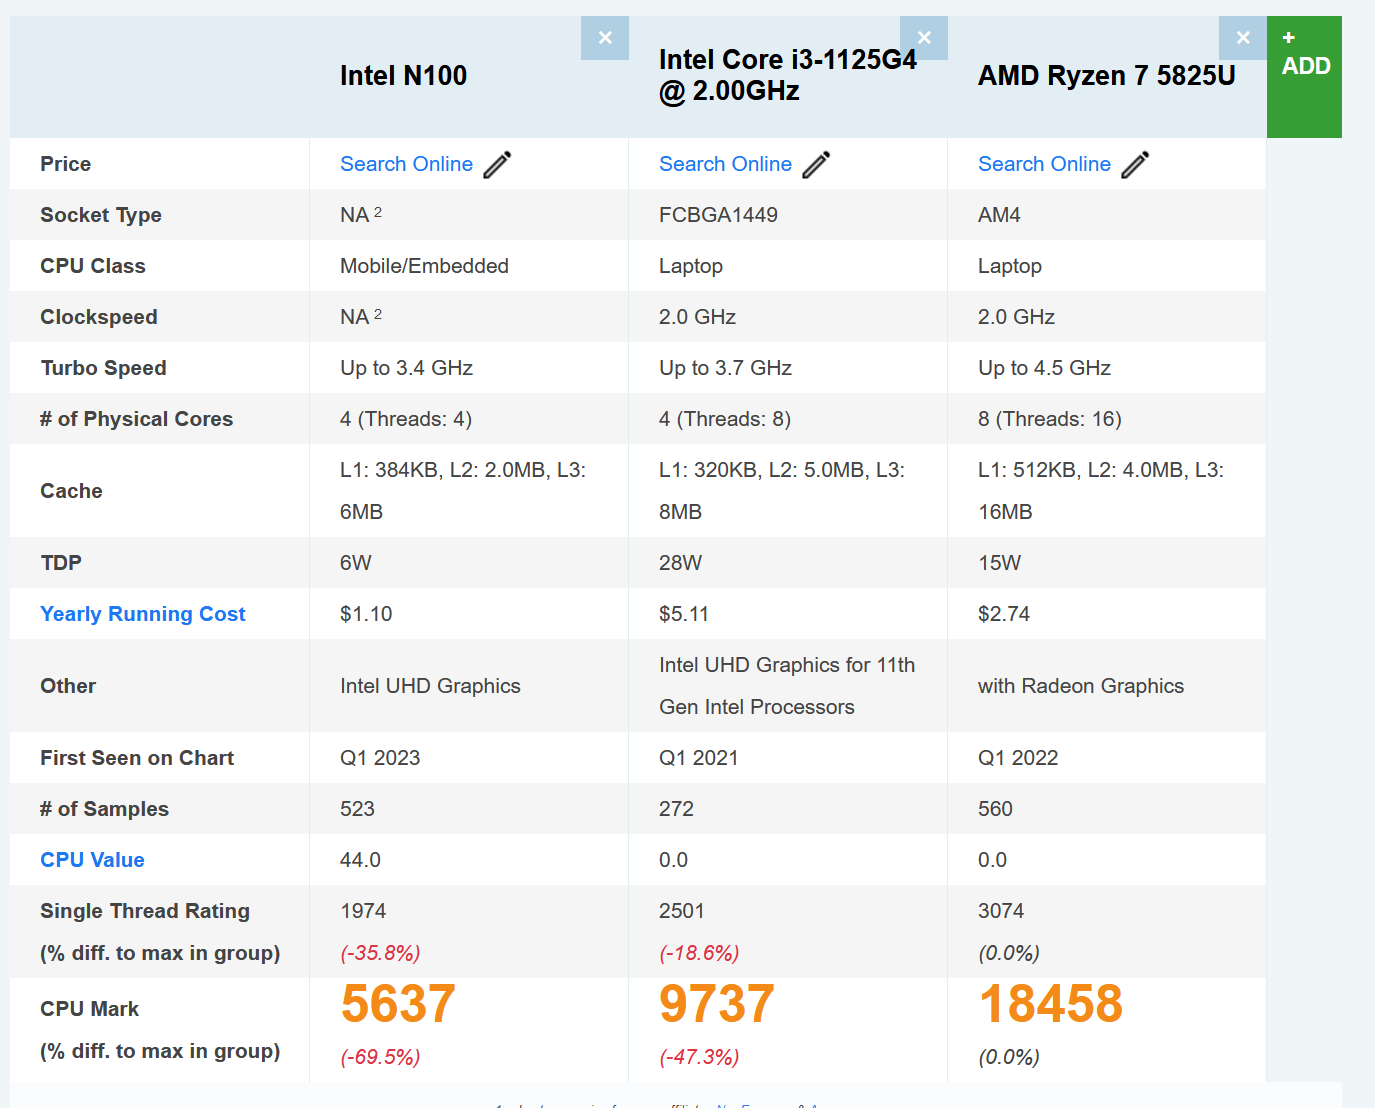Image resolution: width=1375 pixels, height=1108 pixels.
Task: Click the Single Thread Rating row label
Action: click(145, 911)
